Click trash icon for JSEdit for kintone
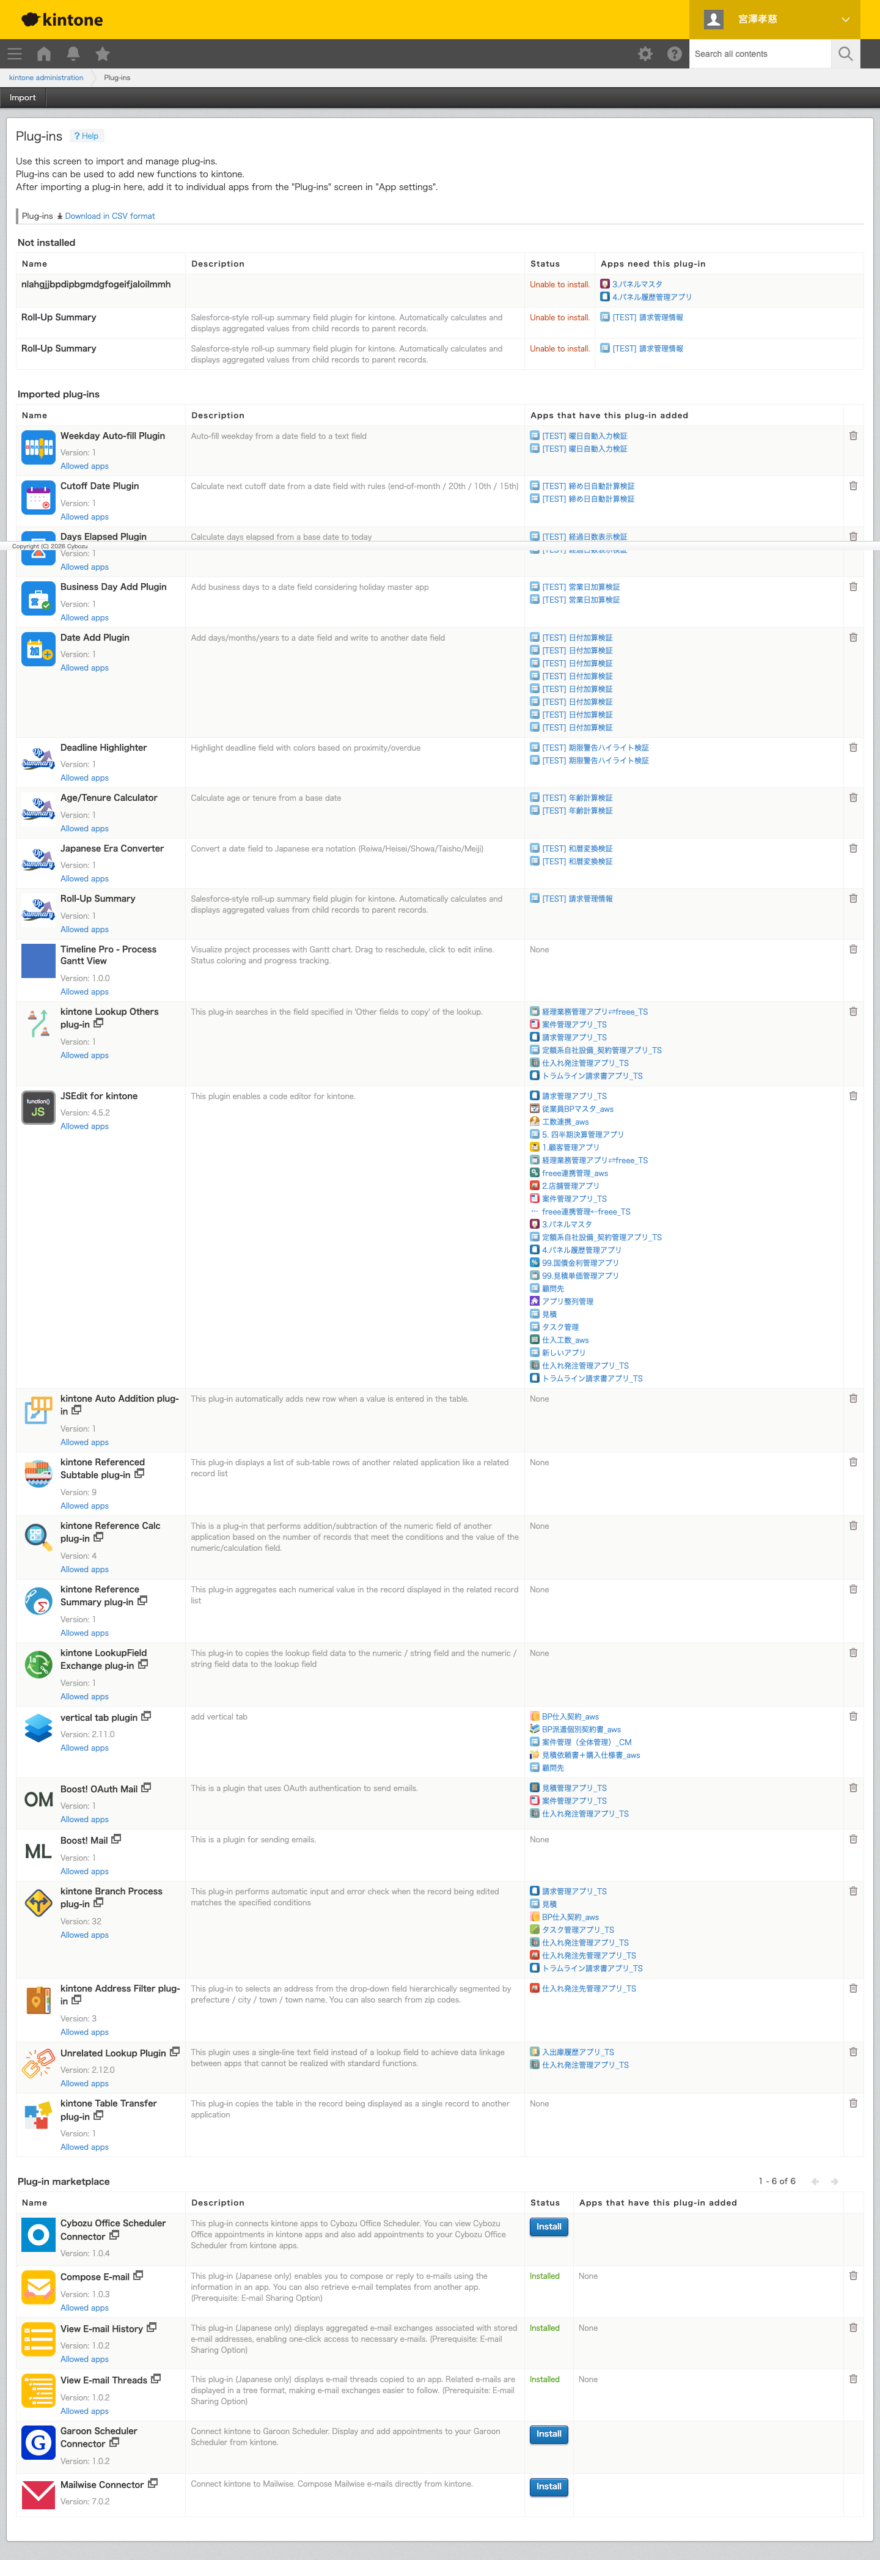880x2560 pixels. pos(853,1096)
